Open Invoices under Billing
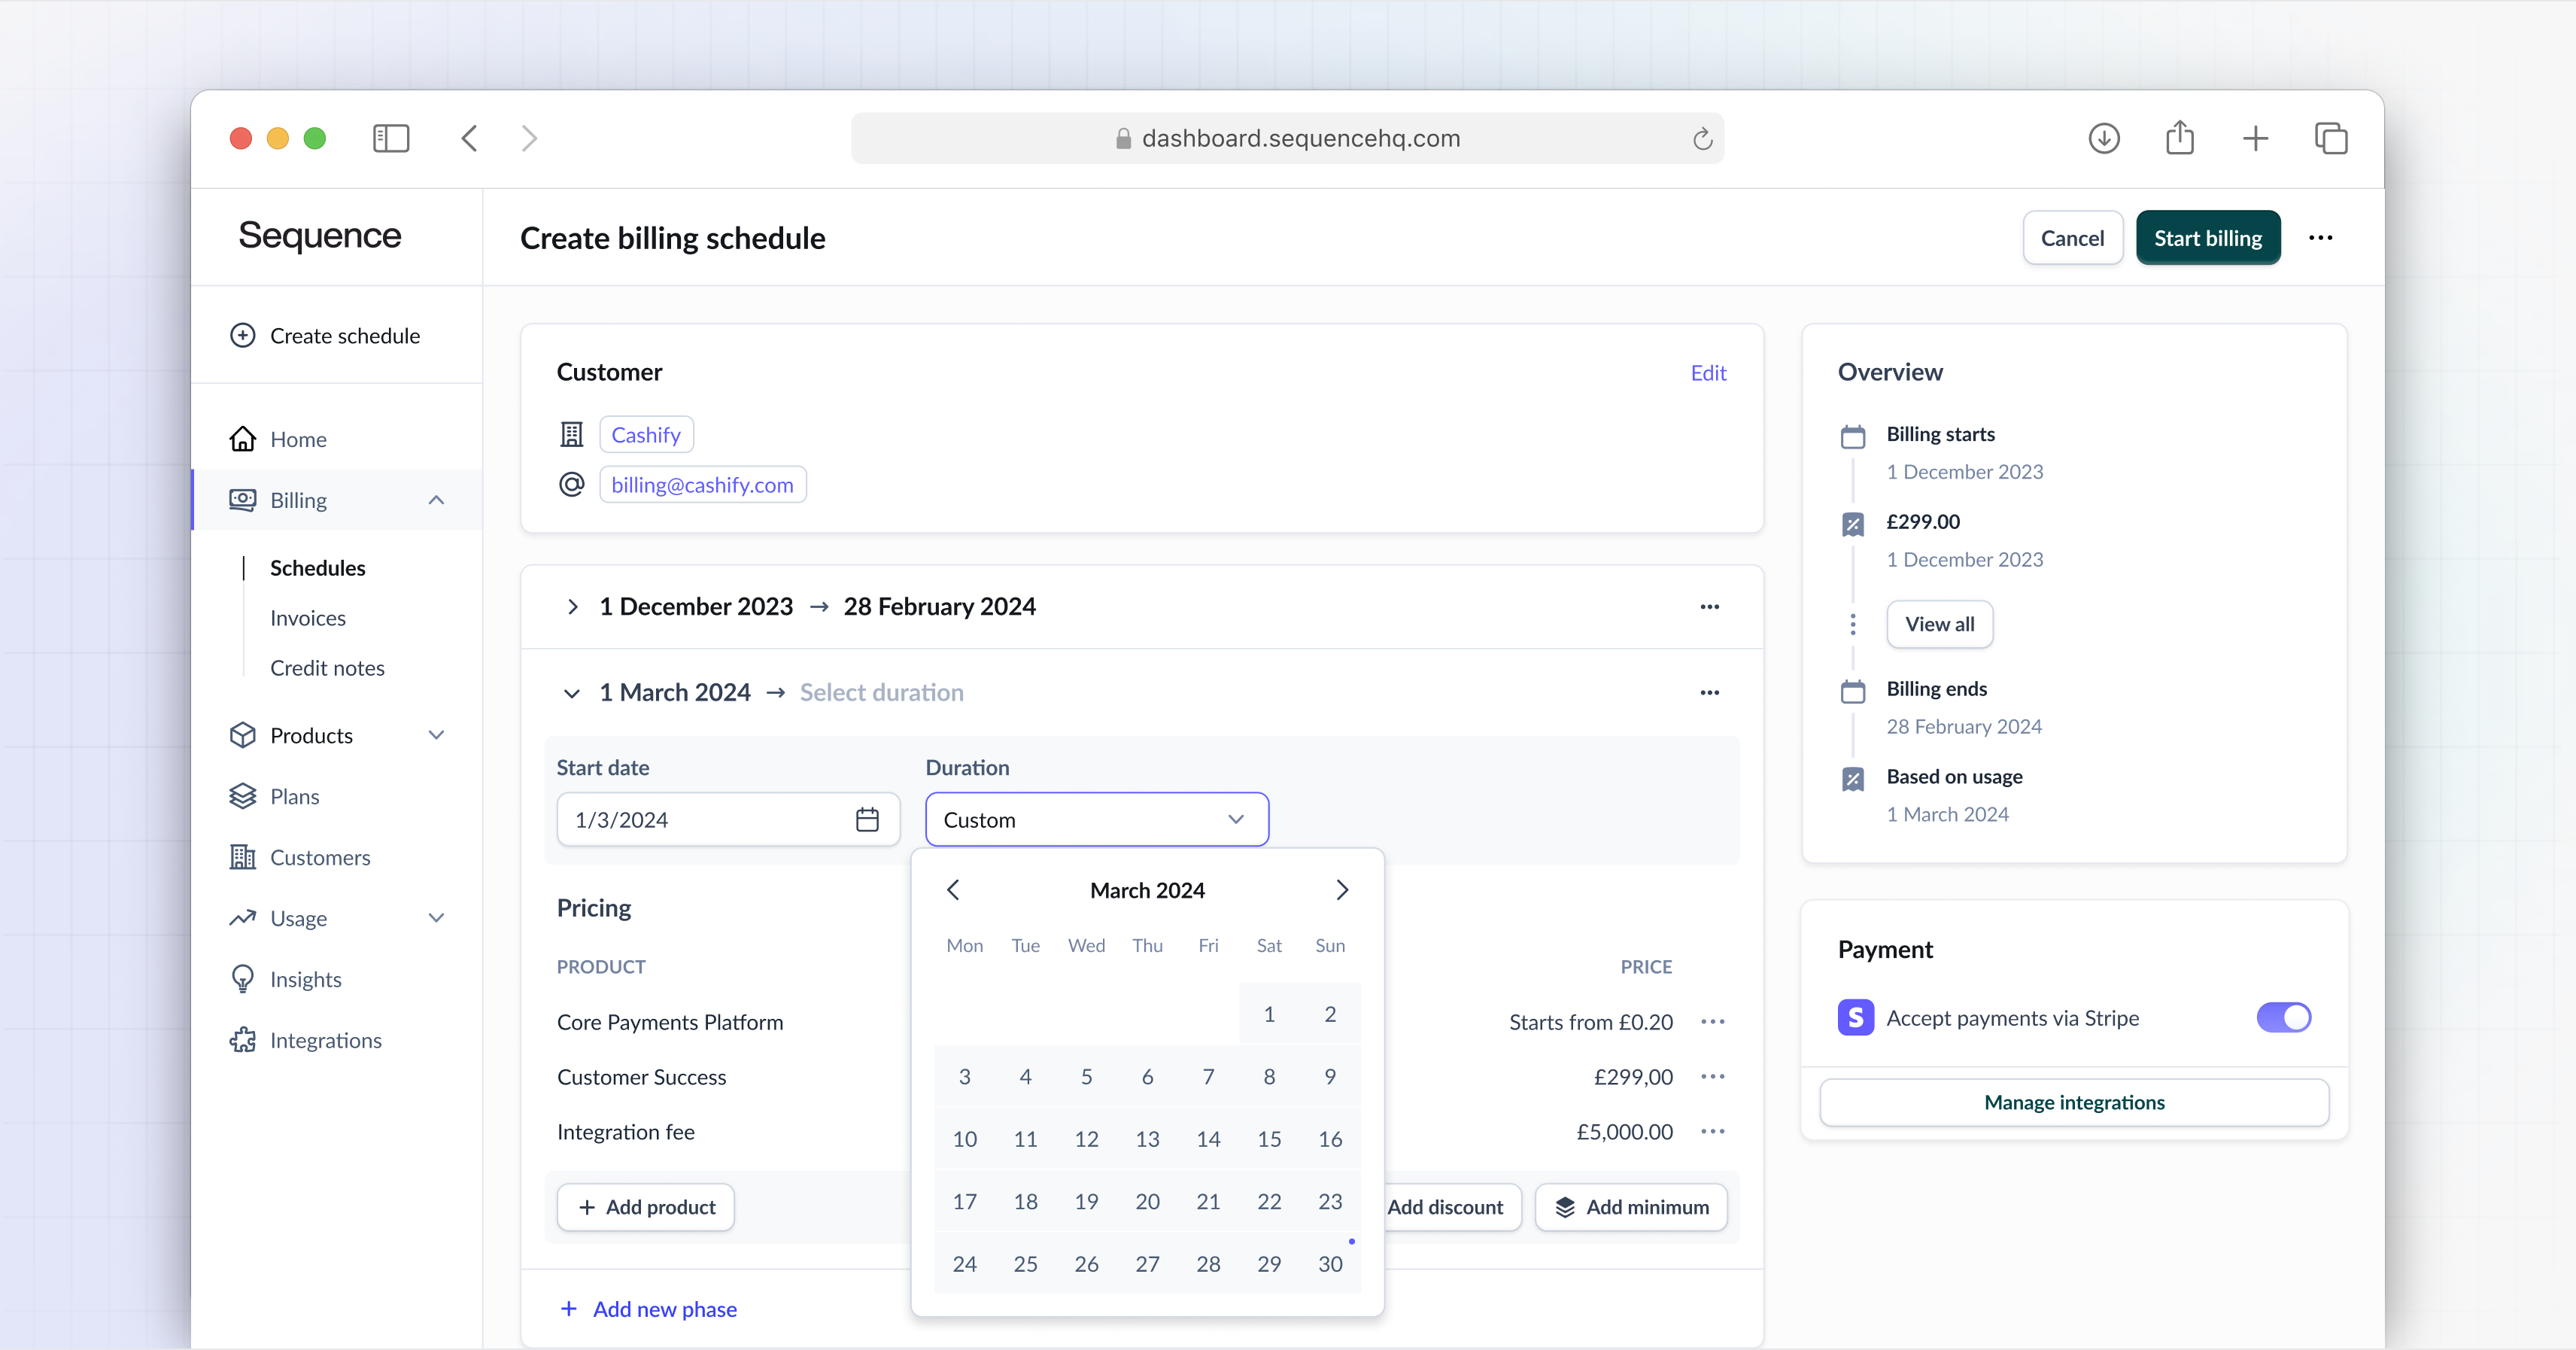 pyautogui.click(x=308, y=618)
